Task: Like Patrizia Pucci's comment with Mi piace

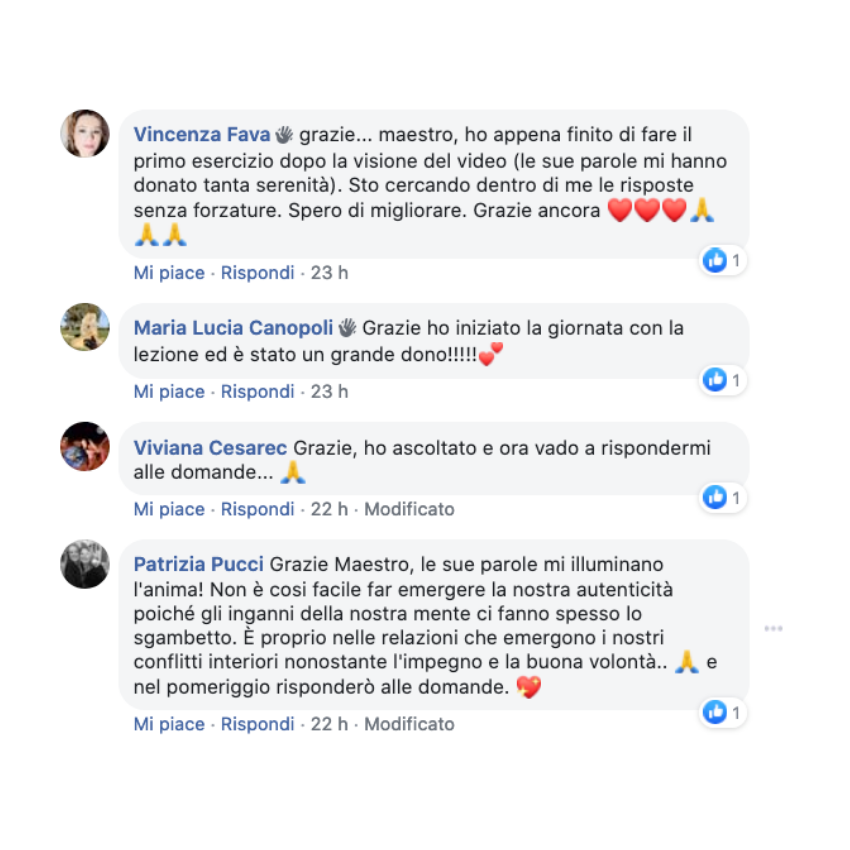Action: [x=169, y=724]
